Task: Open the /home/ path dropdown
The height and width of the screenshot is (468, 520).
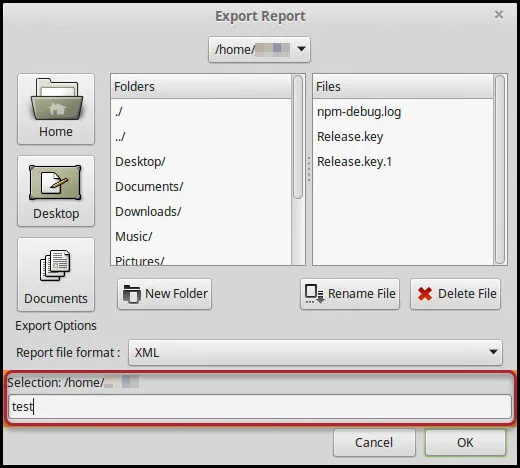Action: pyautogui.click(x=259, y=50)
